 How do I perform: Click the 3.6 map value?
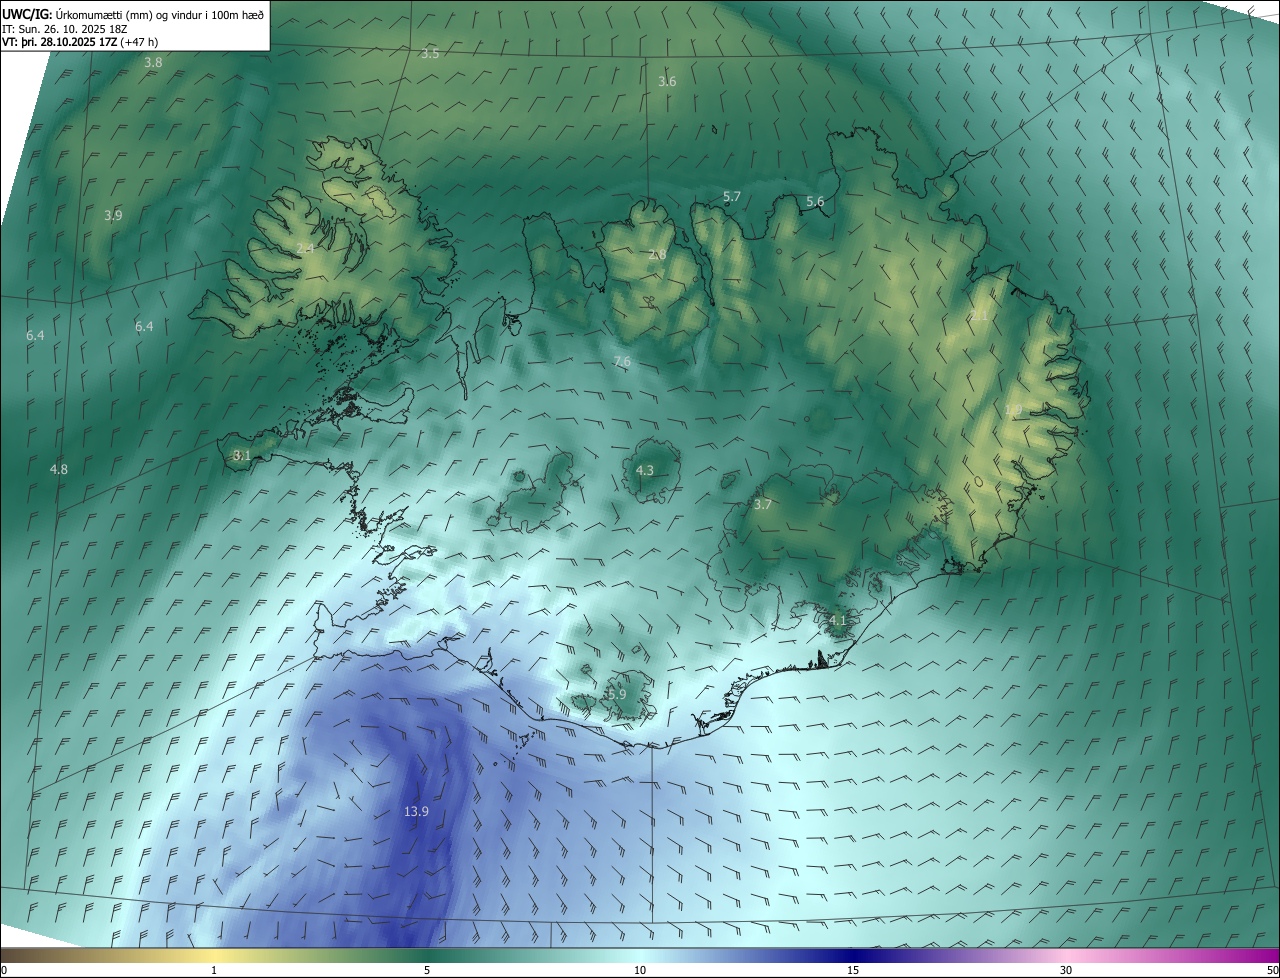point(667,81)
